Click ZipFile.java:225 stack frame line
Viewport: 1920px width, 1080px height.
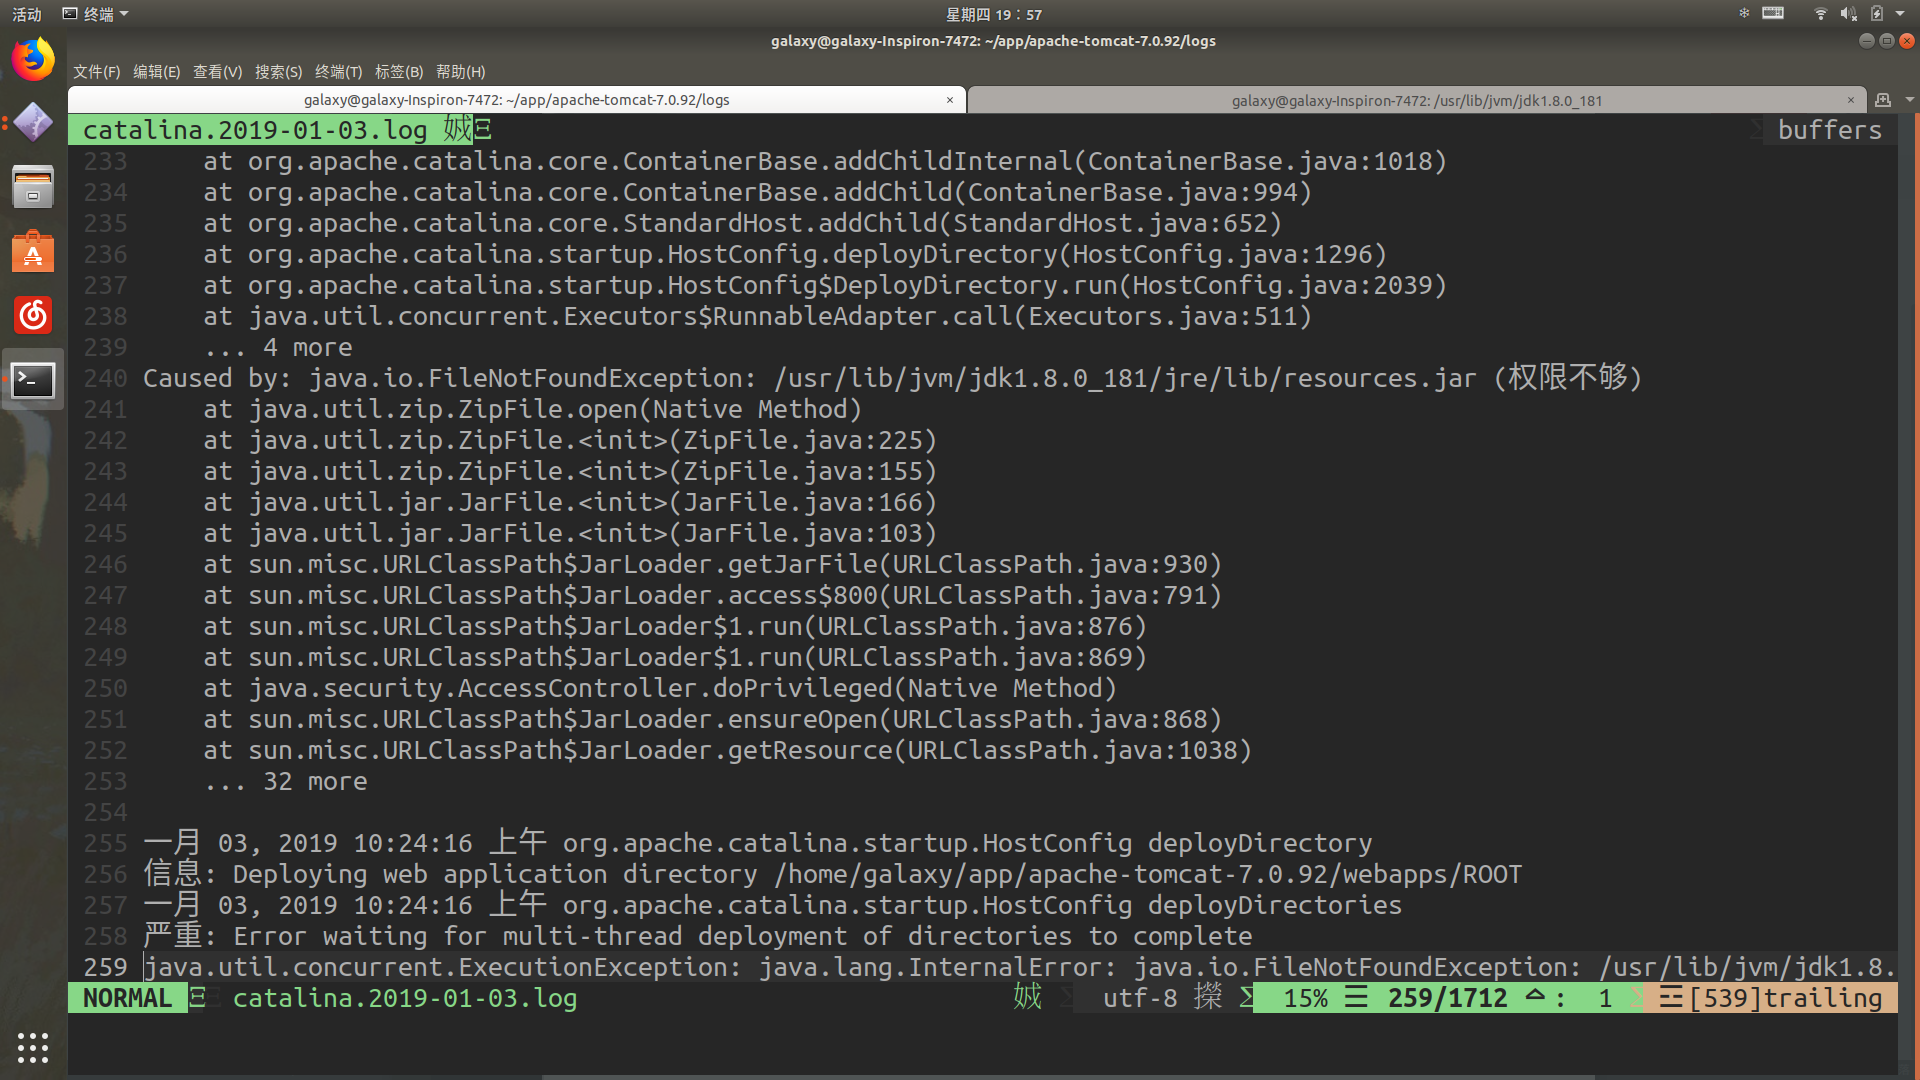tap(570, 440)
